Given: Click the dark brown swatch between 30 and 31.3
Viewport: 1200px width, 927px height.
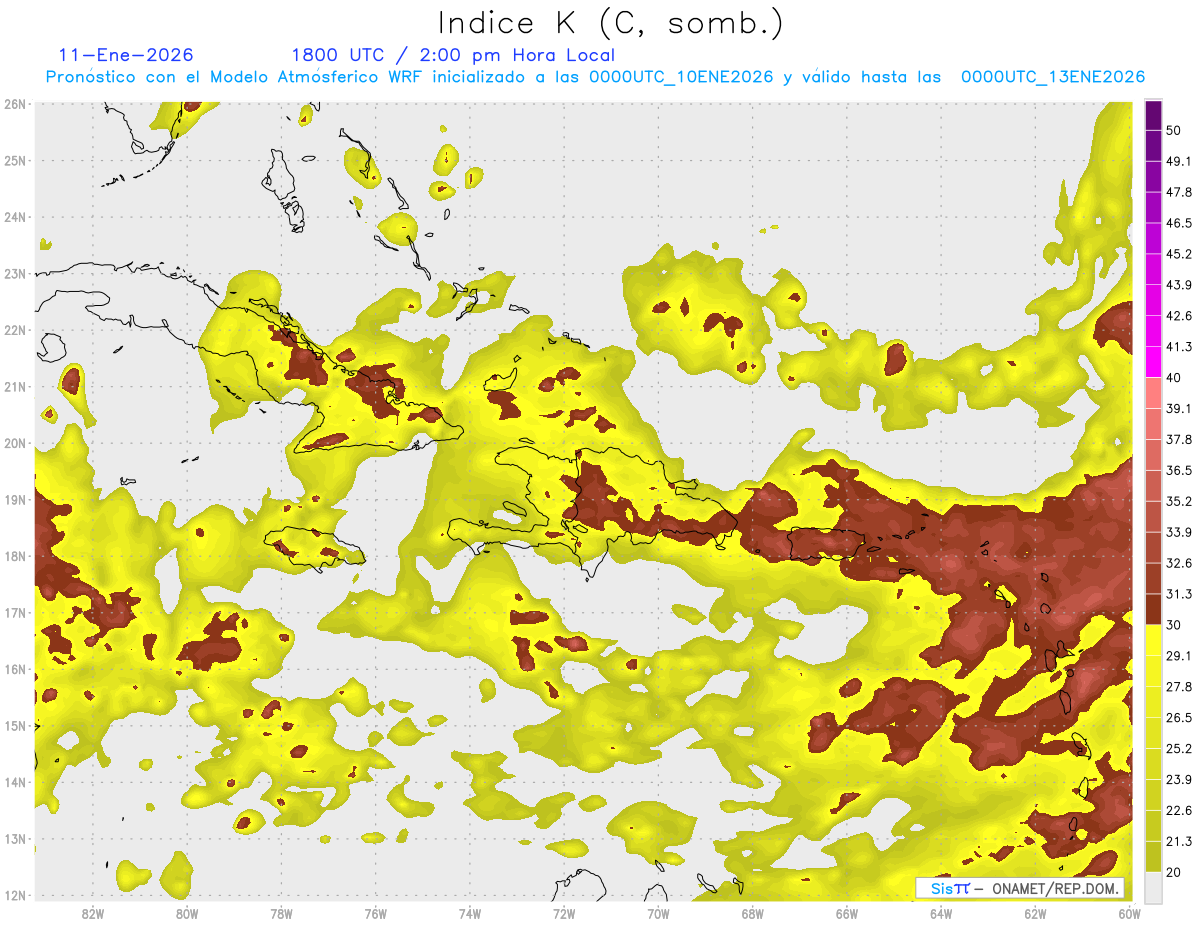Looking at the screenshot, I should 1153,609.
